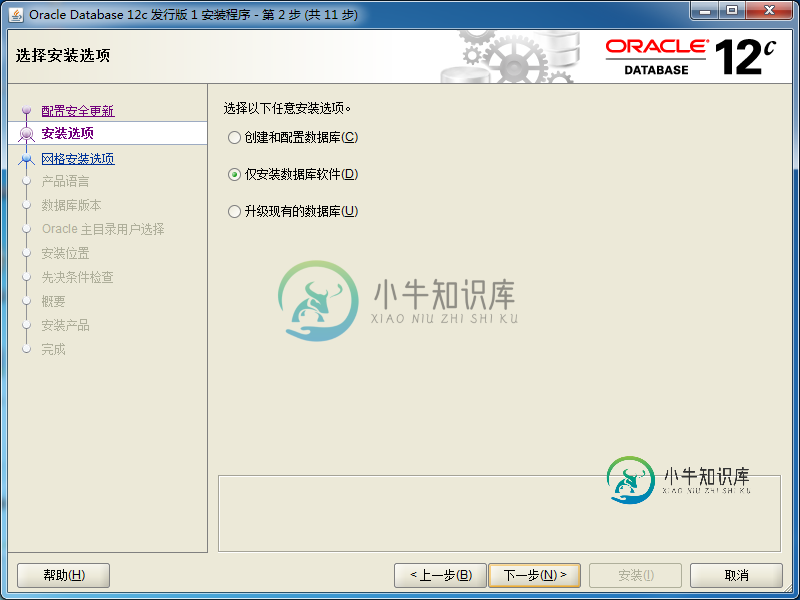The image size is (800, 600).
Task: Click the 选择安装选项 page heading
Action: [x=63, y=55]
